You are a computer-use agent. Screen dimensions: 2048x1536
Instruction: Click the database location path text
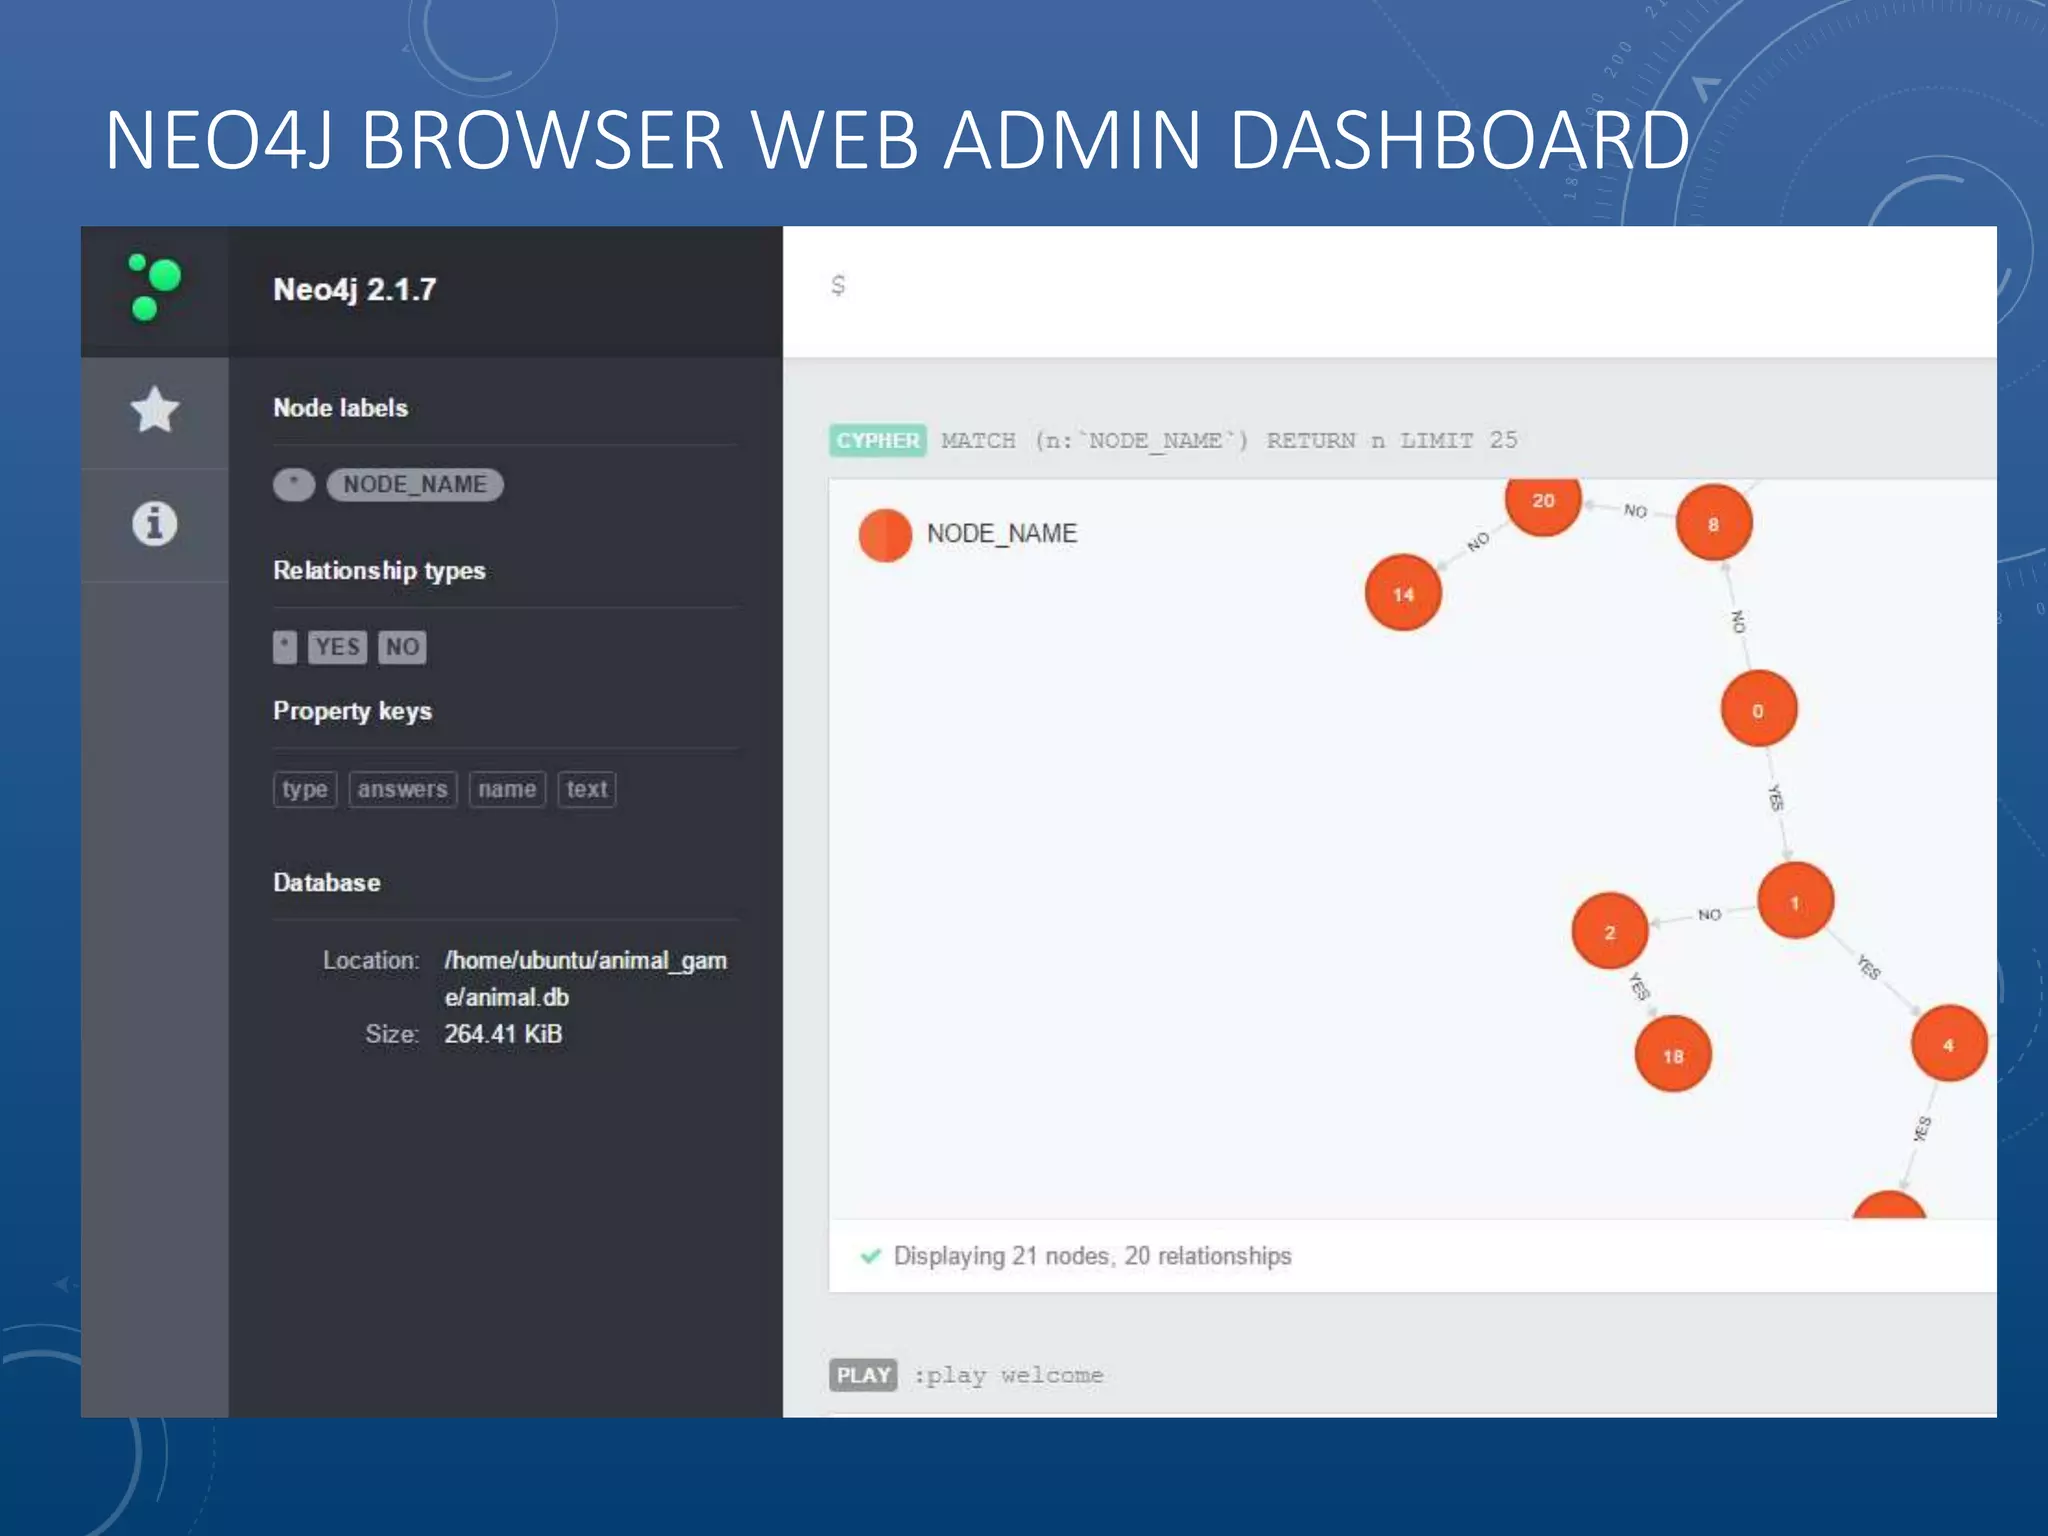[x=586, y=979]
